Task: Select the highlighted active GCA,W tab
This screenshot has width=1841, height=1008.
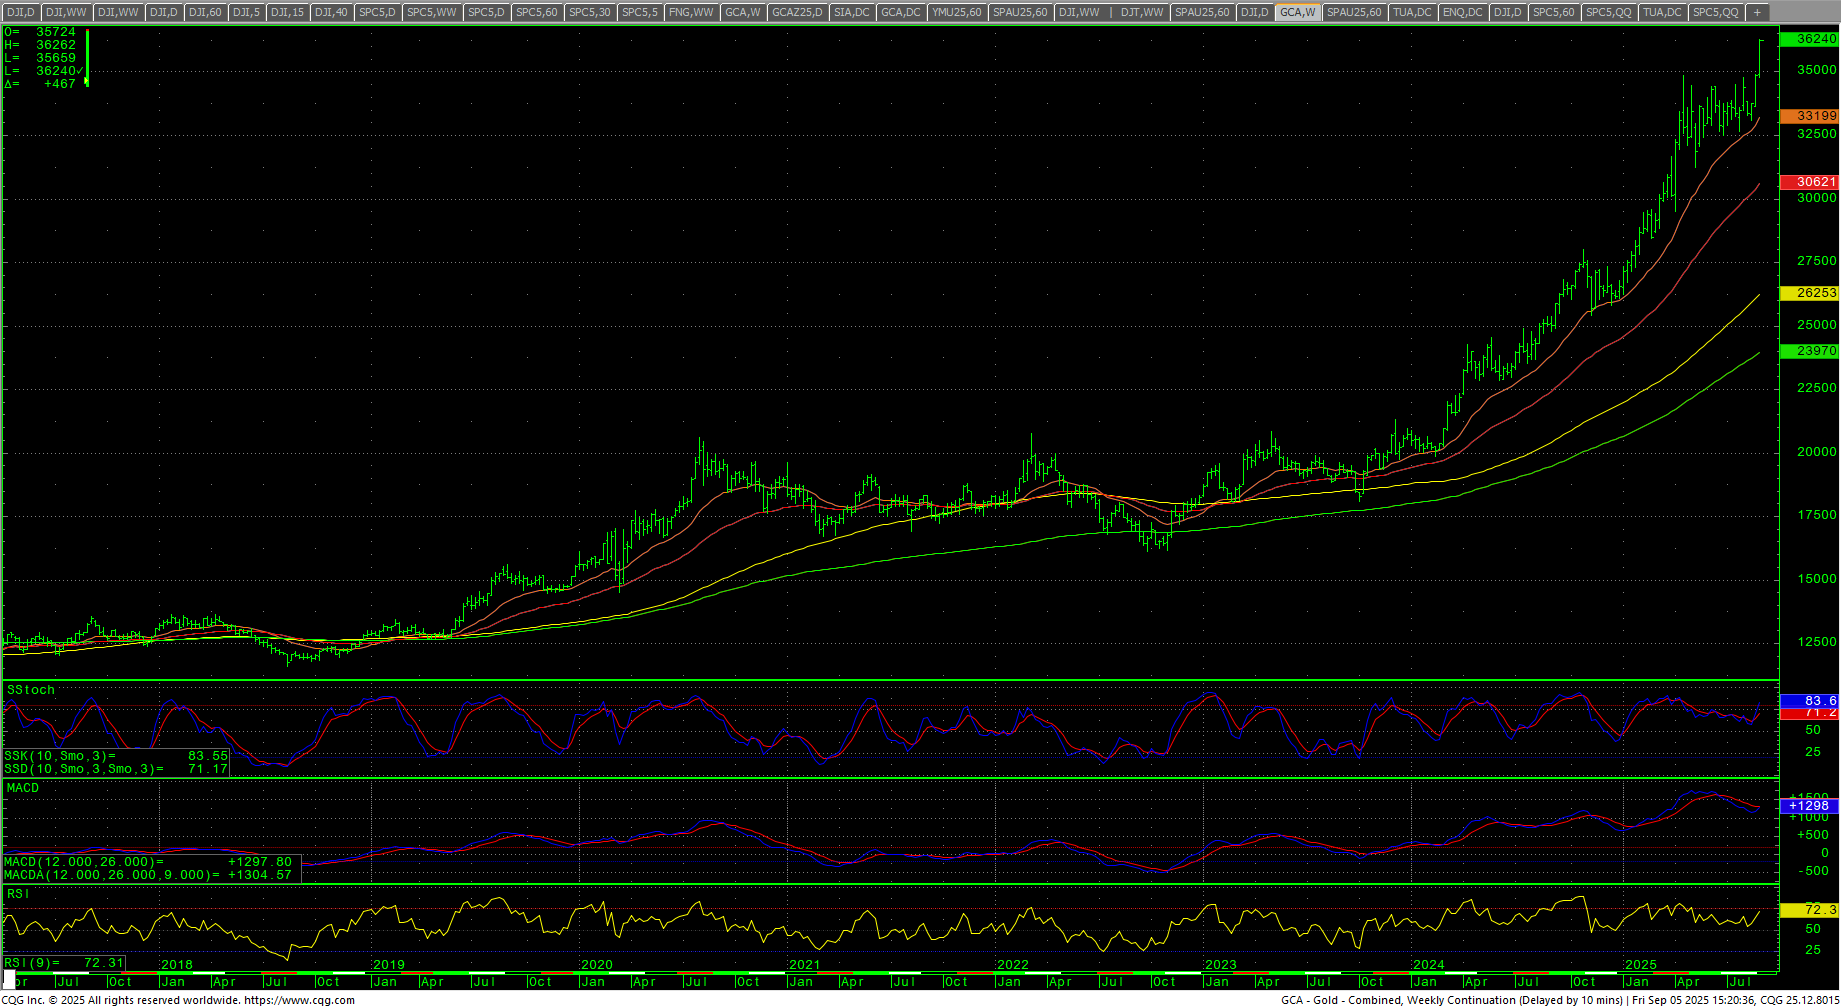Action: pos(1298,12)
